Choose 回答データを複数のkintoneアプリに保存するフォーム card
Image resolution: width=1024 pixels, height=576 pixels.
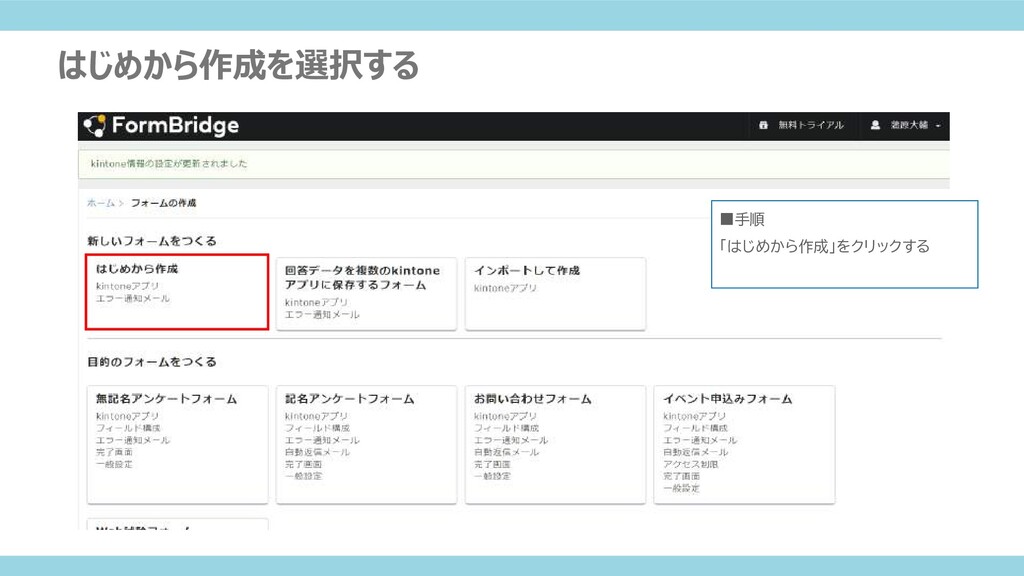(x=366, y=294)
